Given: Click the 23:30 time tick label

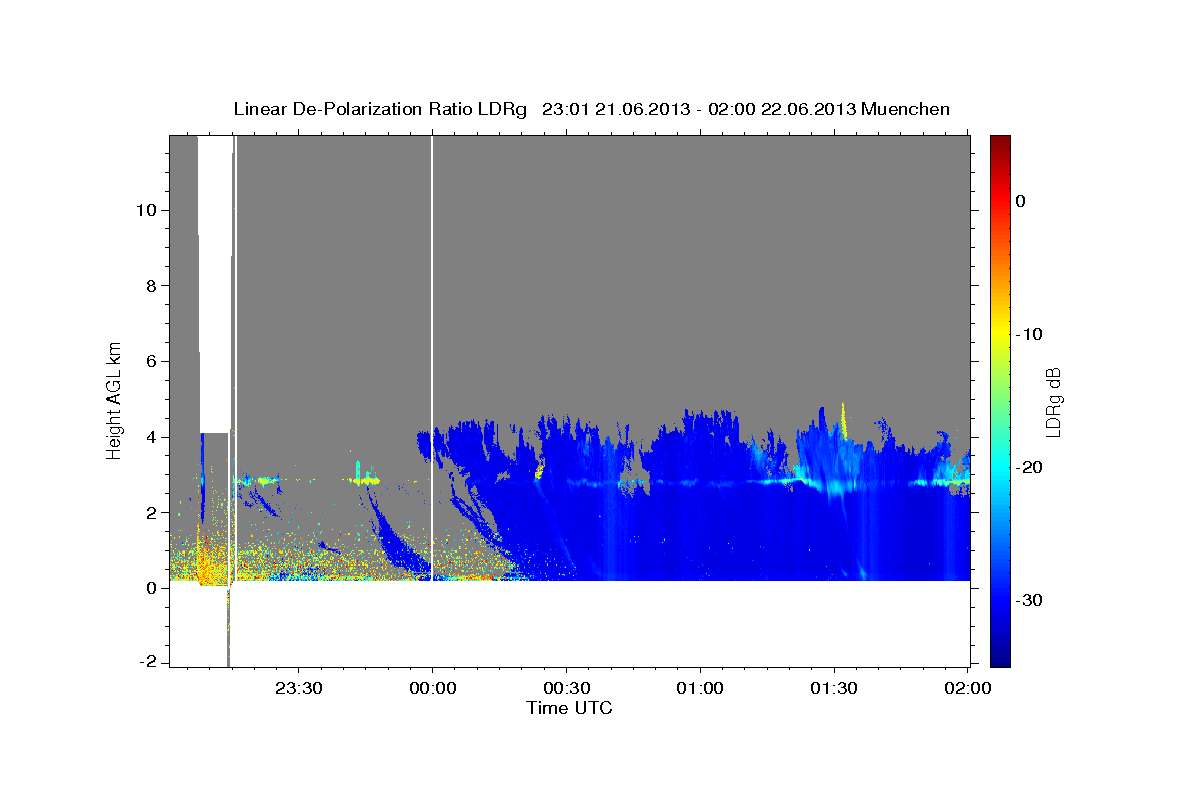Looking at the screenshot, I should tap(298, 689).
